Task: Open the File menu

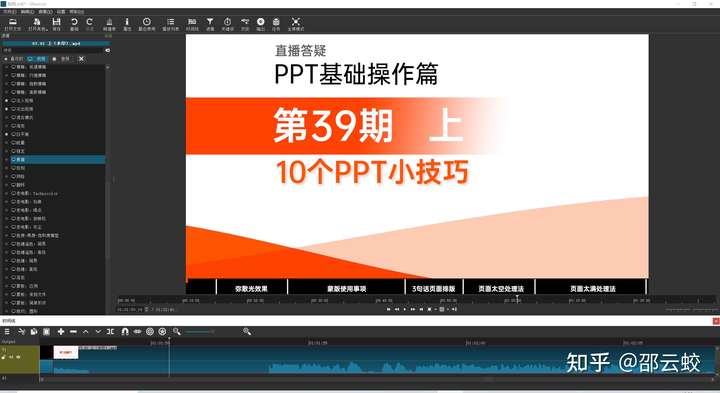Action: (x=10, y=11)
